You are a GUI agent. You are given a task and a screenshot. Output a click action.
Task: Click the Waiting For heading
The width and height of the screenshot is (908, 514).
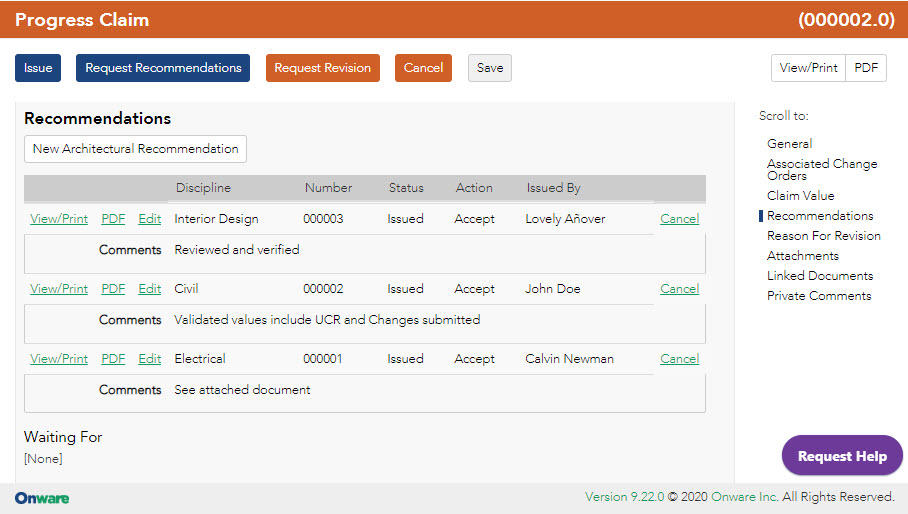coord(63,437)
